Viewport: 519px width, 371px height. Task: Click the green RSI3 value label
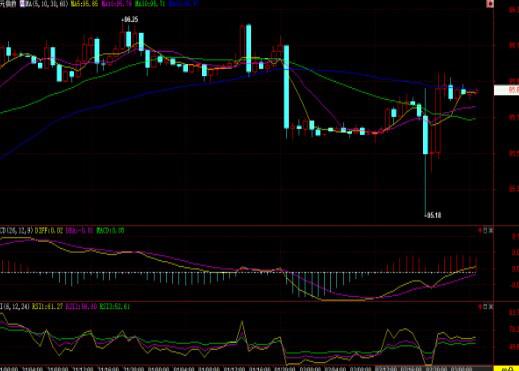point(115,307)
